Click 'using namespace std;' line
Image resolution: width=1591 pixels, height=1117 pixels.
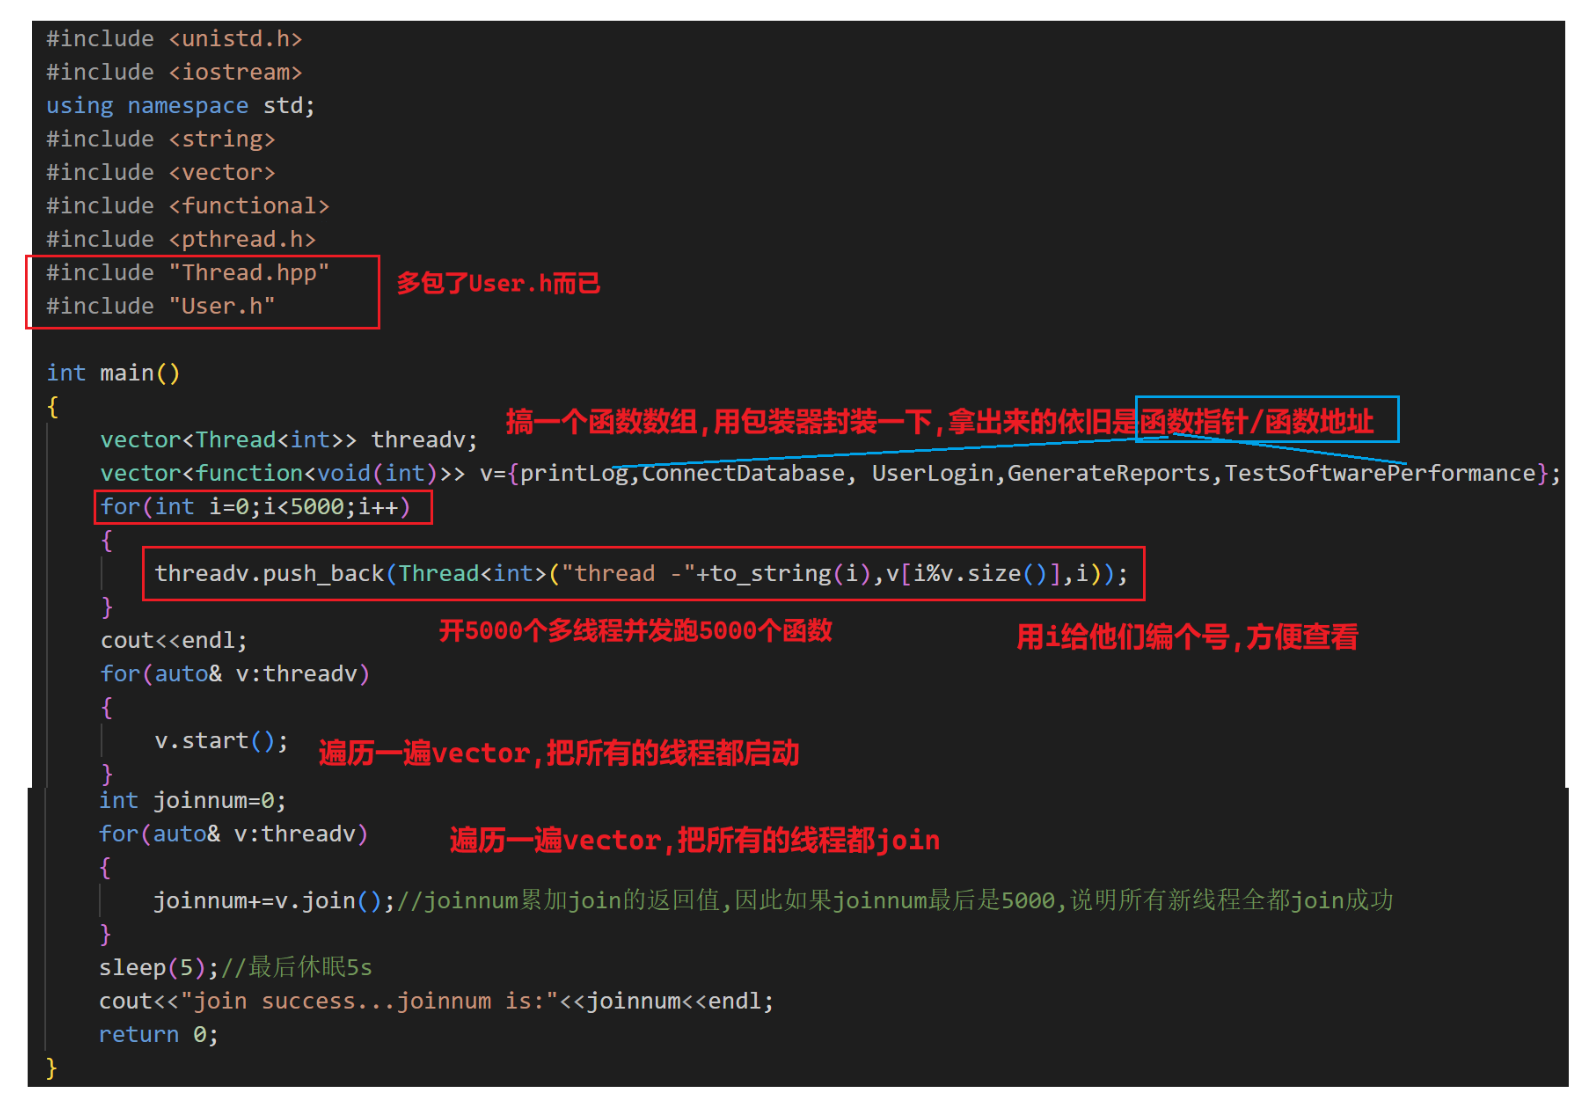coord(181,106)
